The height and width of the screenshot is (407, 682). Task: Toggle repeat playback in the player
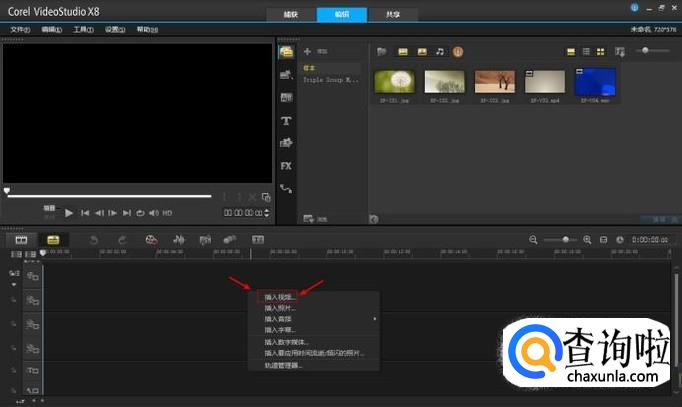tap(141, 213)
